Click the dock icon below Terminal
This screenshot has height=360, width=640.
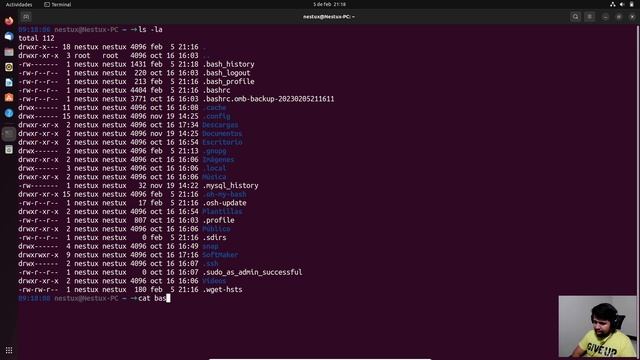(x=9, y=150)
